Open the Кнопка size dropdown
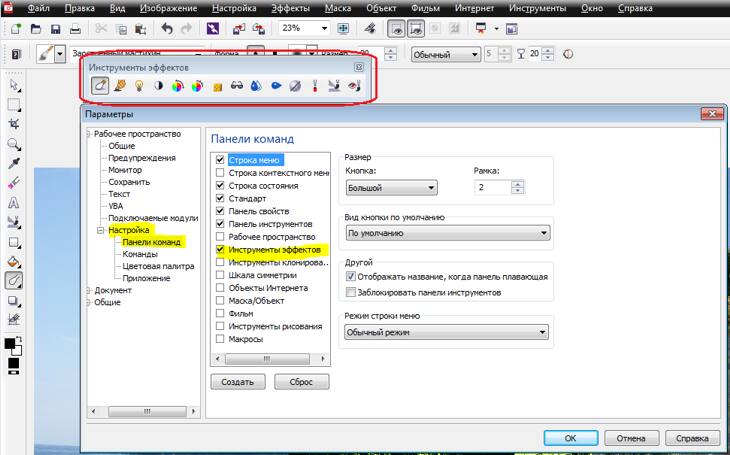Viewport: 730px width, 455px height. click(391, 187)
